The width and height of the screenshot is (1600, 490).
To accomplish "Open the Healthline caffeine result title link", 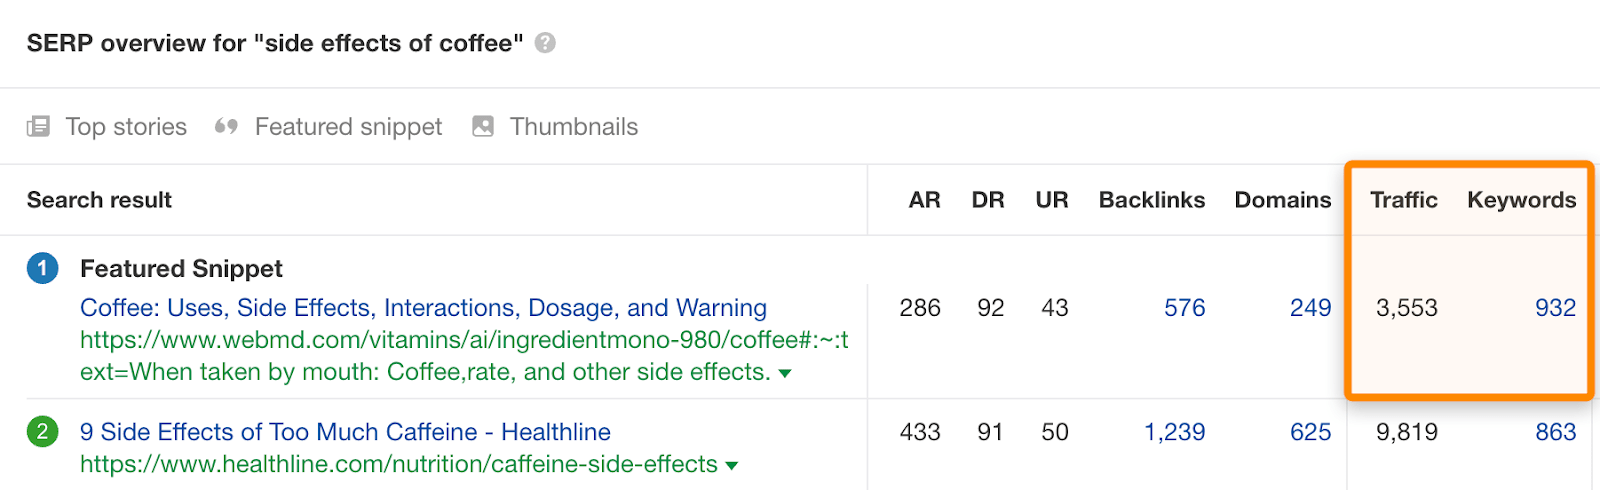I will tap(345, 432).
